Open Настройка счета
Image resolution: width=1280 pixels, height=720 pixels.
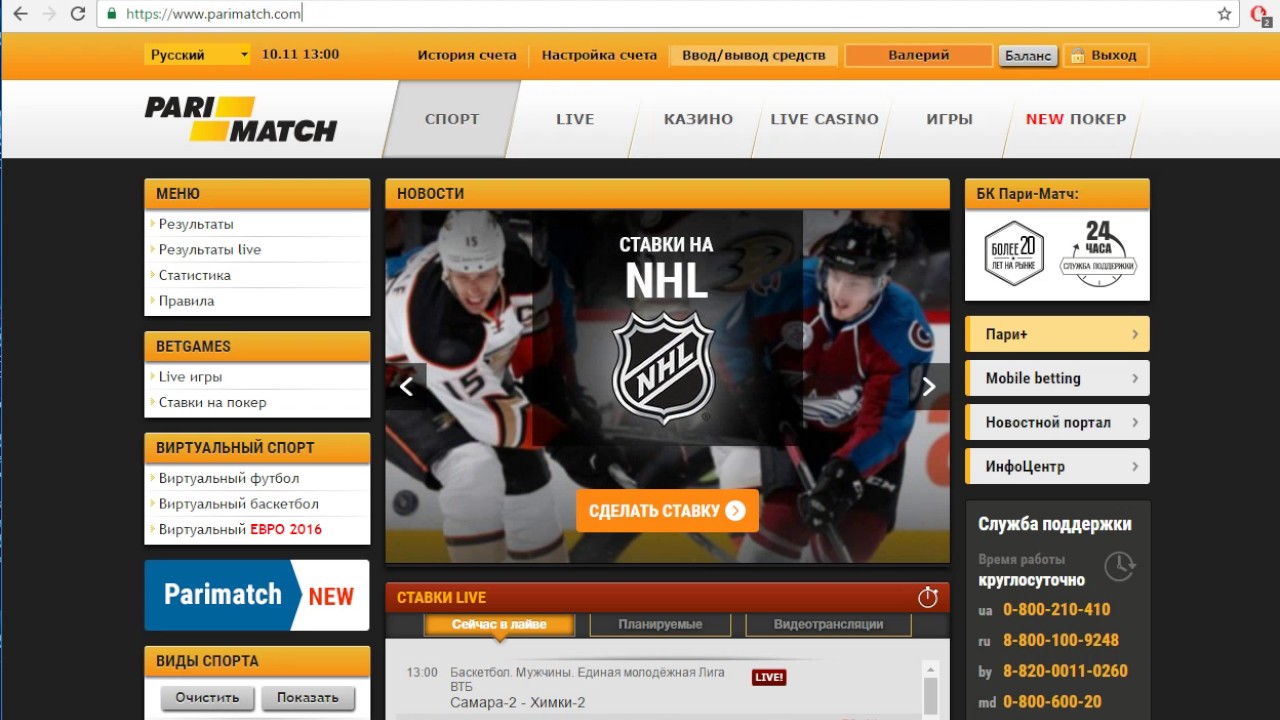pos(599,55)
